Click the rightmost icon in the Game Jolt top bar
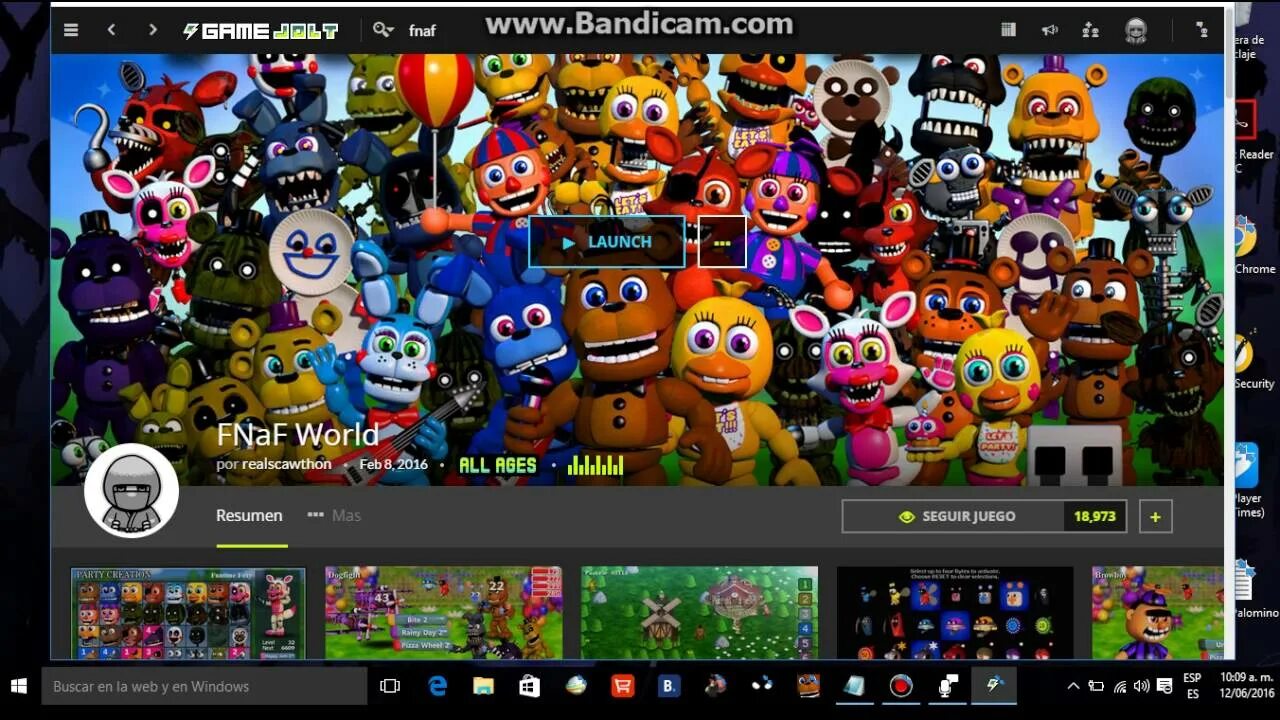 [1201, 30]
